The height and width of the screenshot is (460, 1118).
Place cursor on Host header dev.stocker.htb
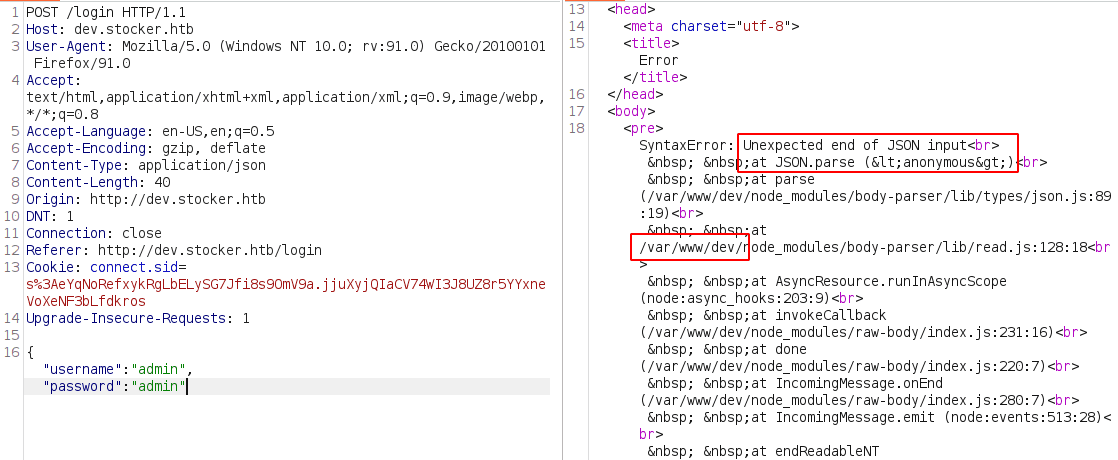coord(118,28)
